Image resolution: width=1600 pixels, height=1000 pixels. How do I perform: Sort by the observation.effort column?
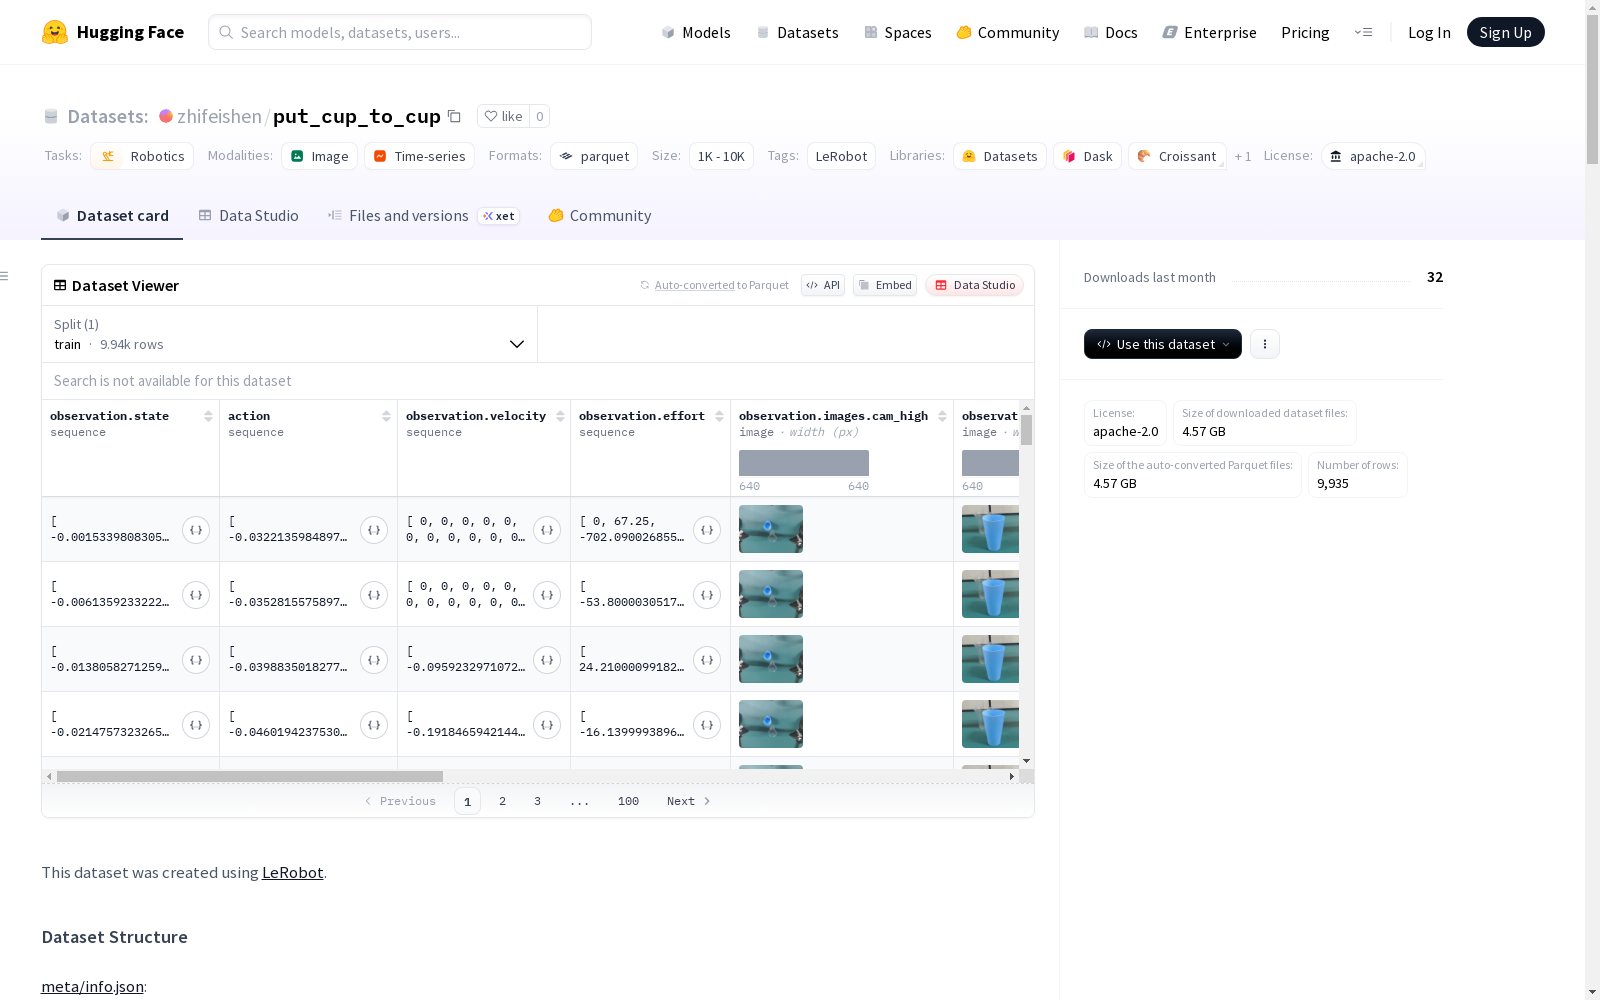coord(719,416)
